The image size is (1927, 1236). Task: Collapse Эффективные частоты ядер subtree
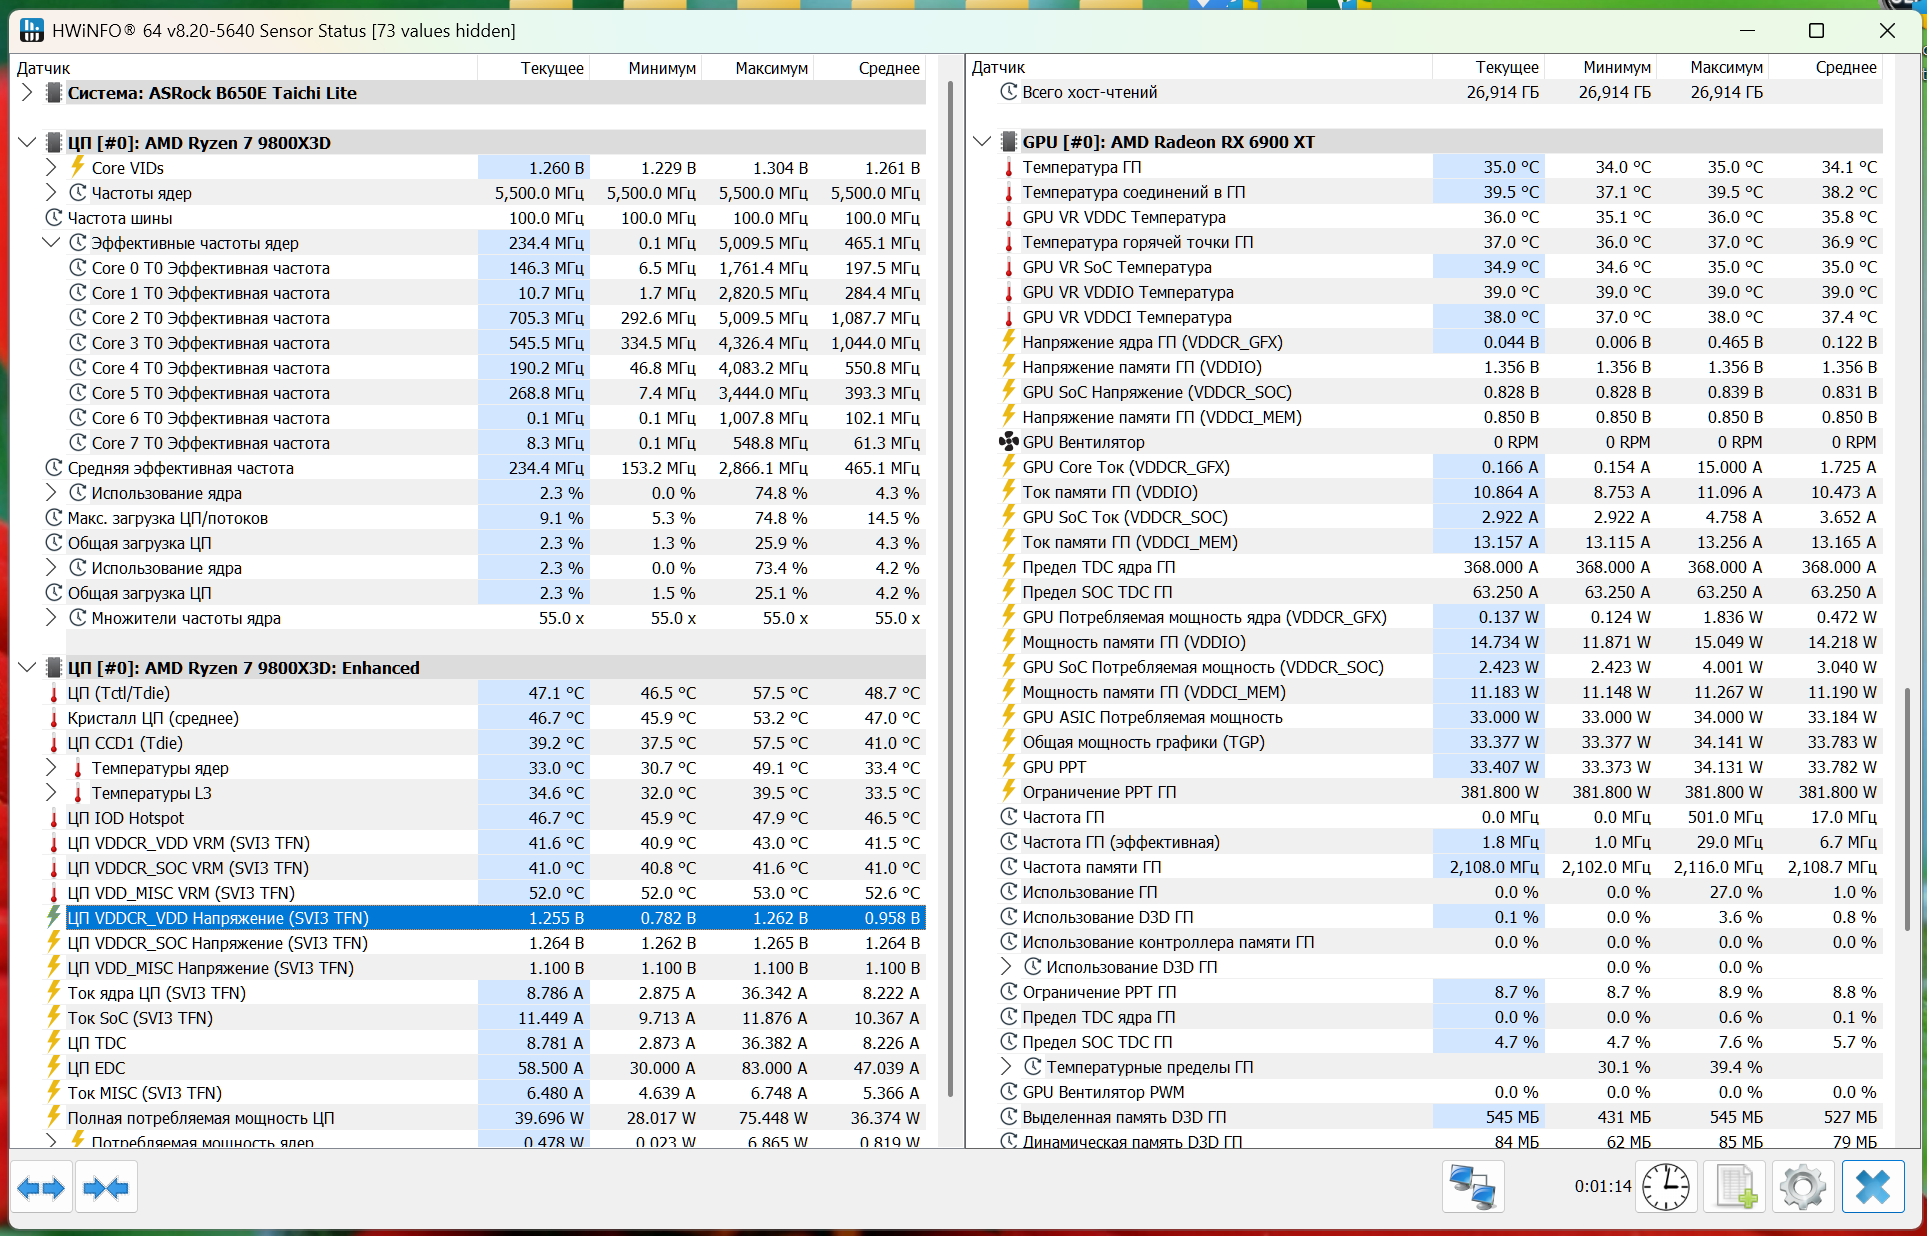click(x=51, y=243)
